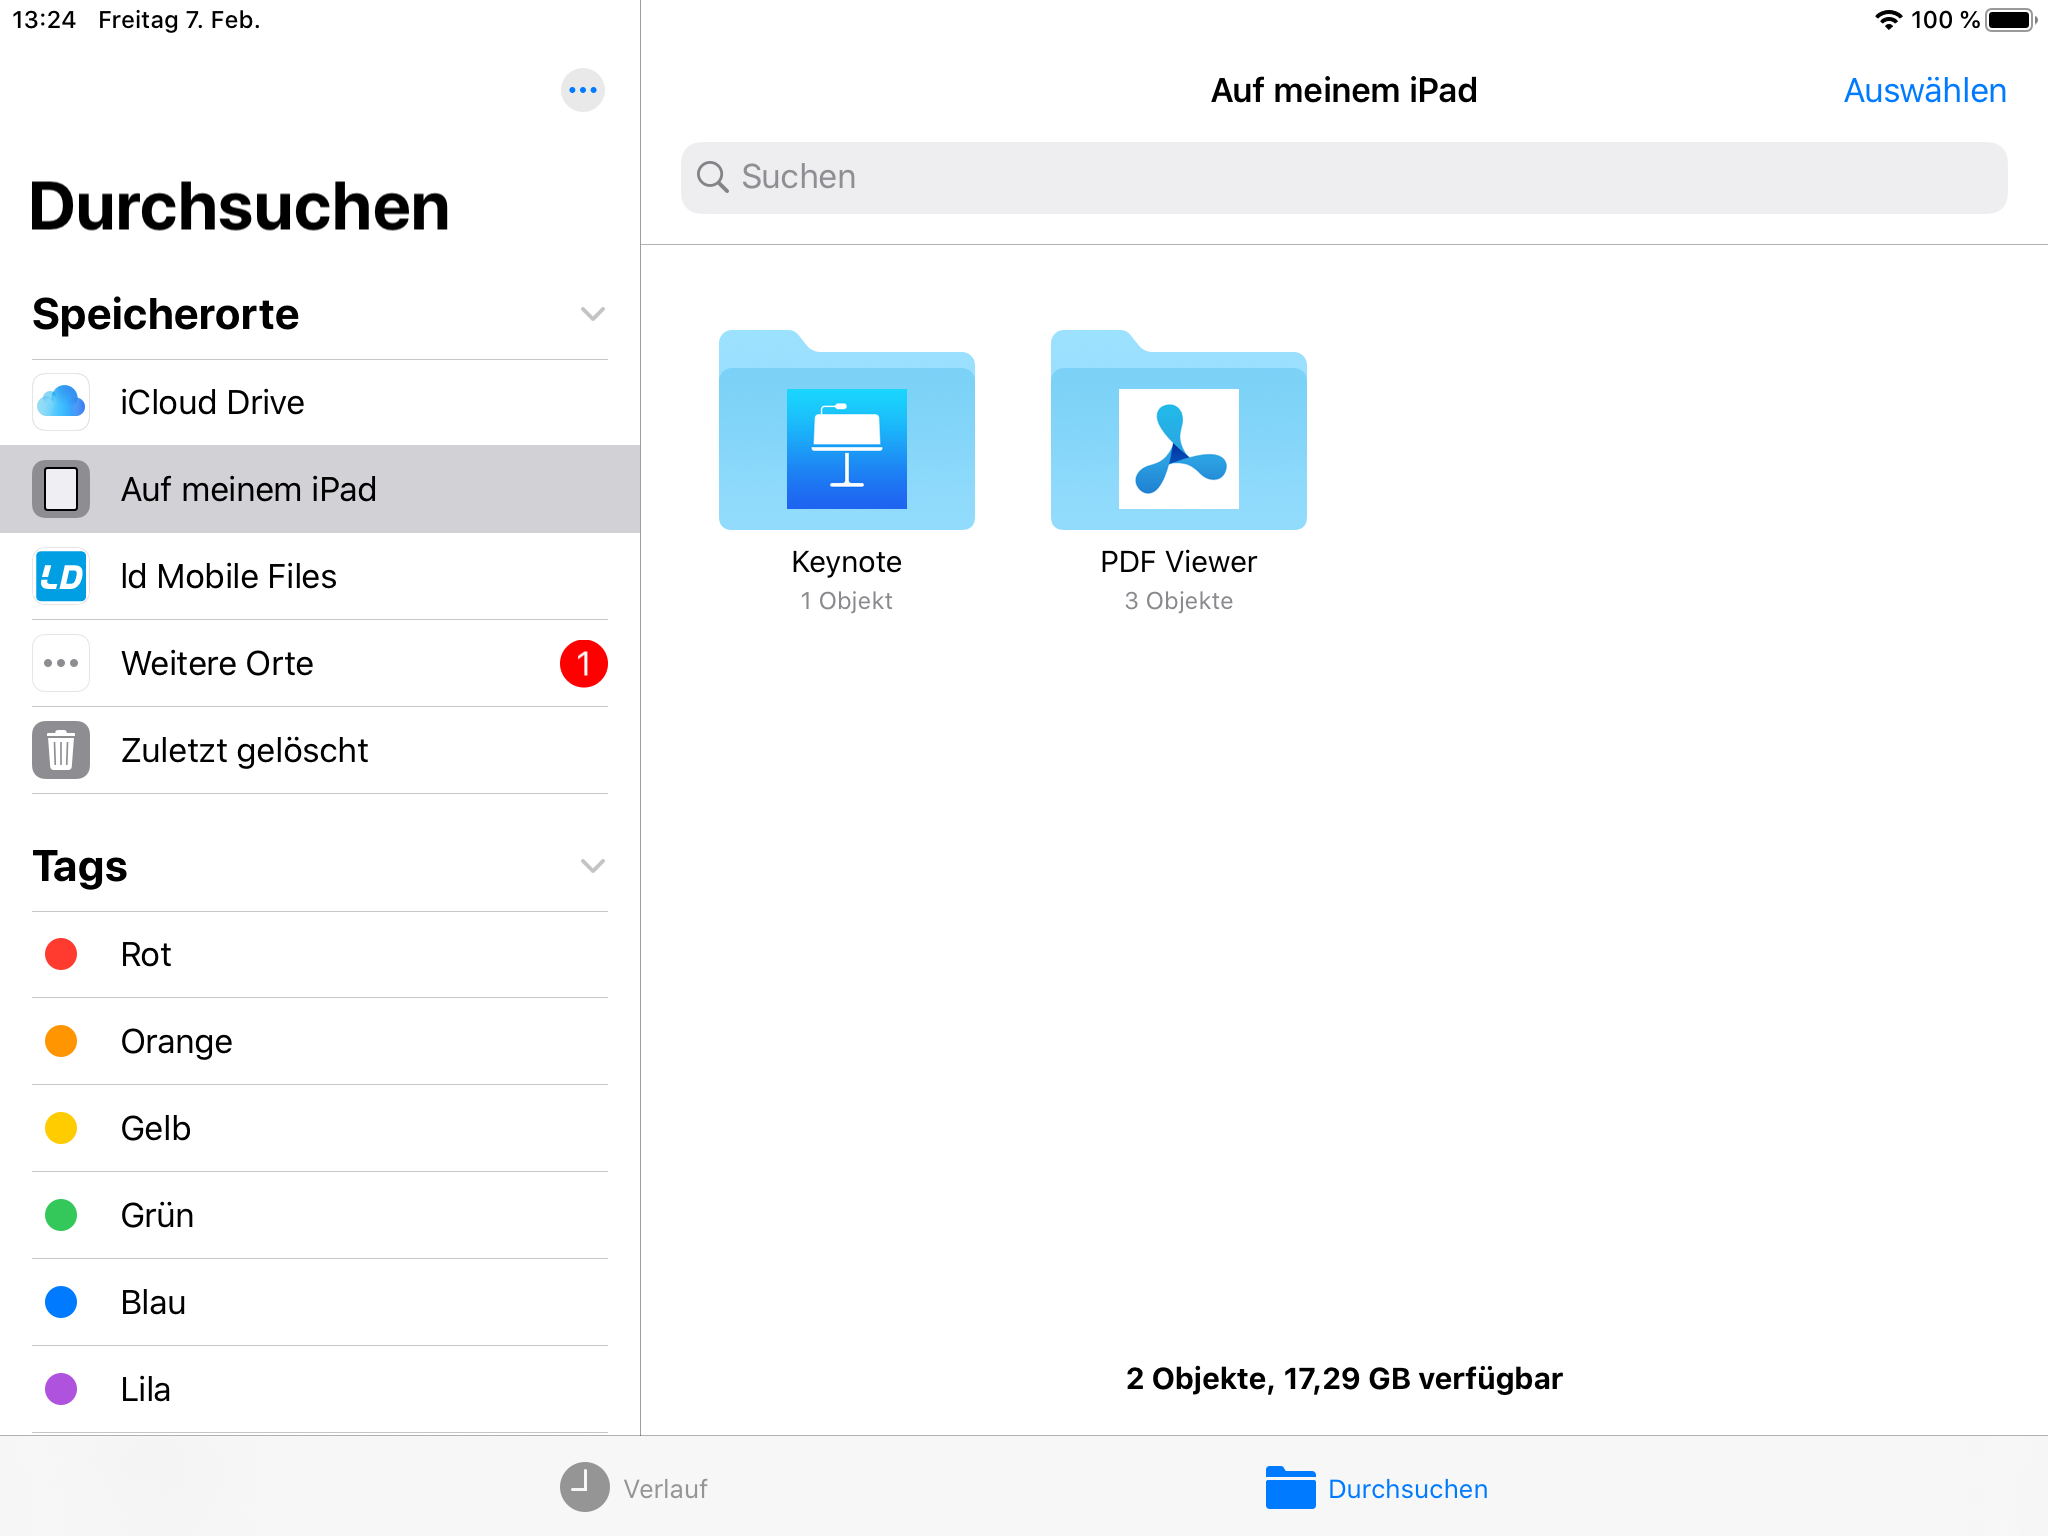Screen dimensions: 2048x1536
Task: Tap the '2 Objekte, 17,29 GB verfügbar' status
Action: pos(1344,1379)
